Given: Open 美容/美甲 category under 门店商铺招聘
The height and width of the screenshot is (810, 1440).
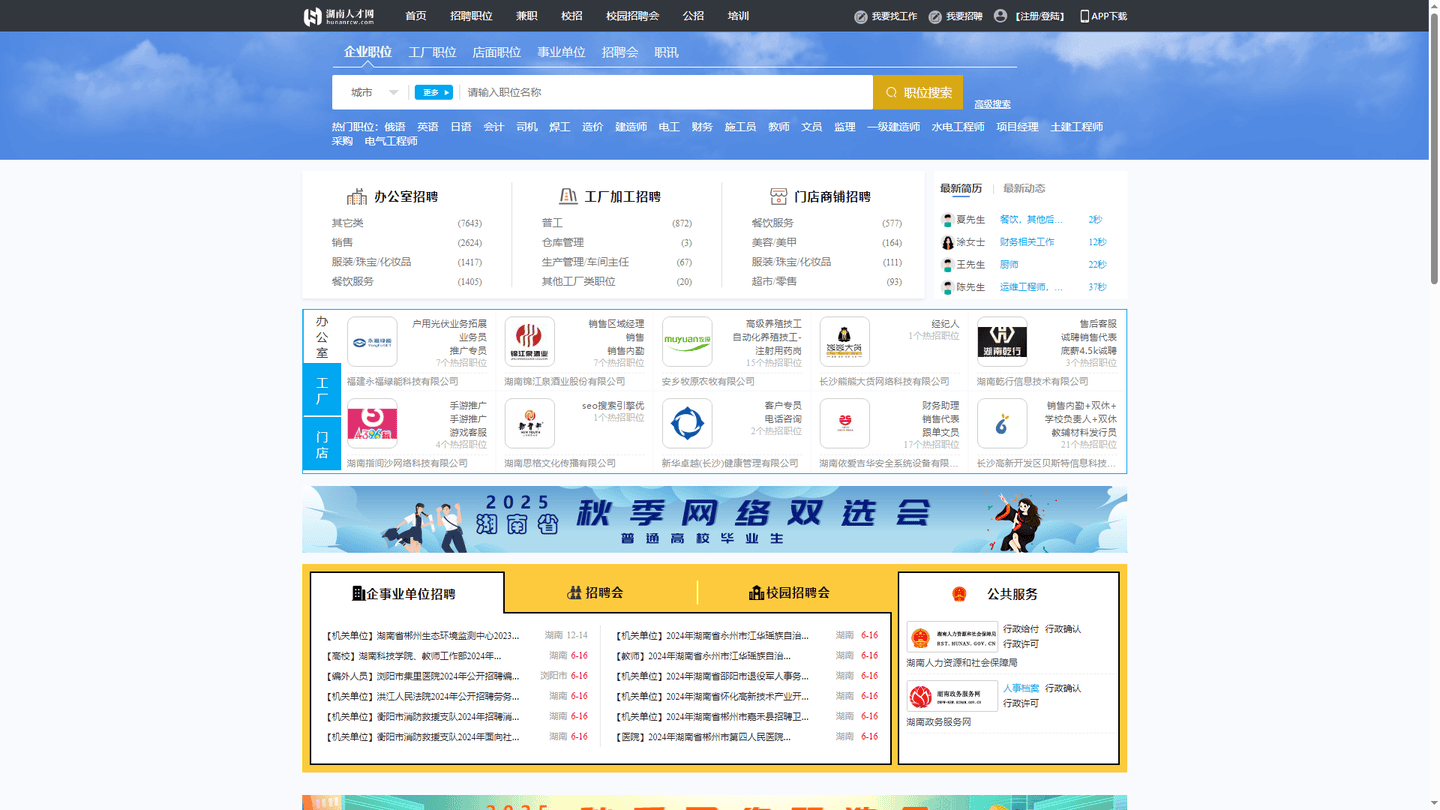Looking at the screenshot, I should coord(775,242).
